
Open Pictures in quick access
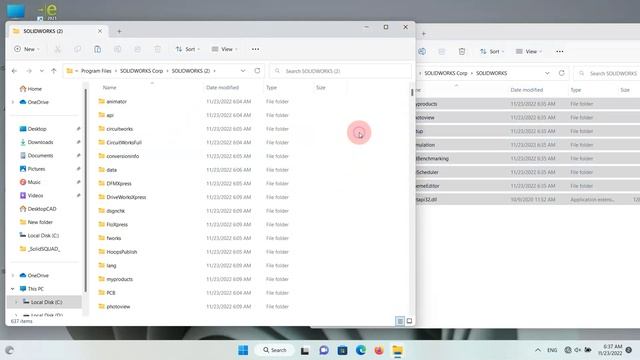point(36,169)
